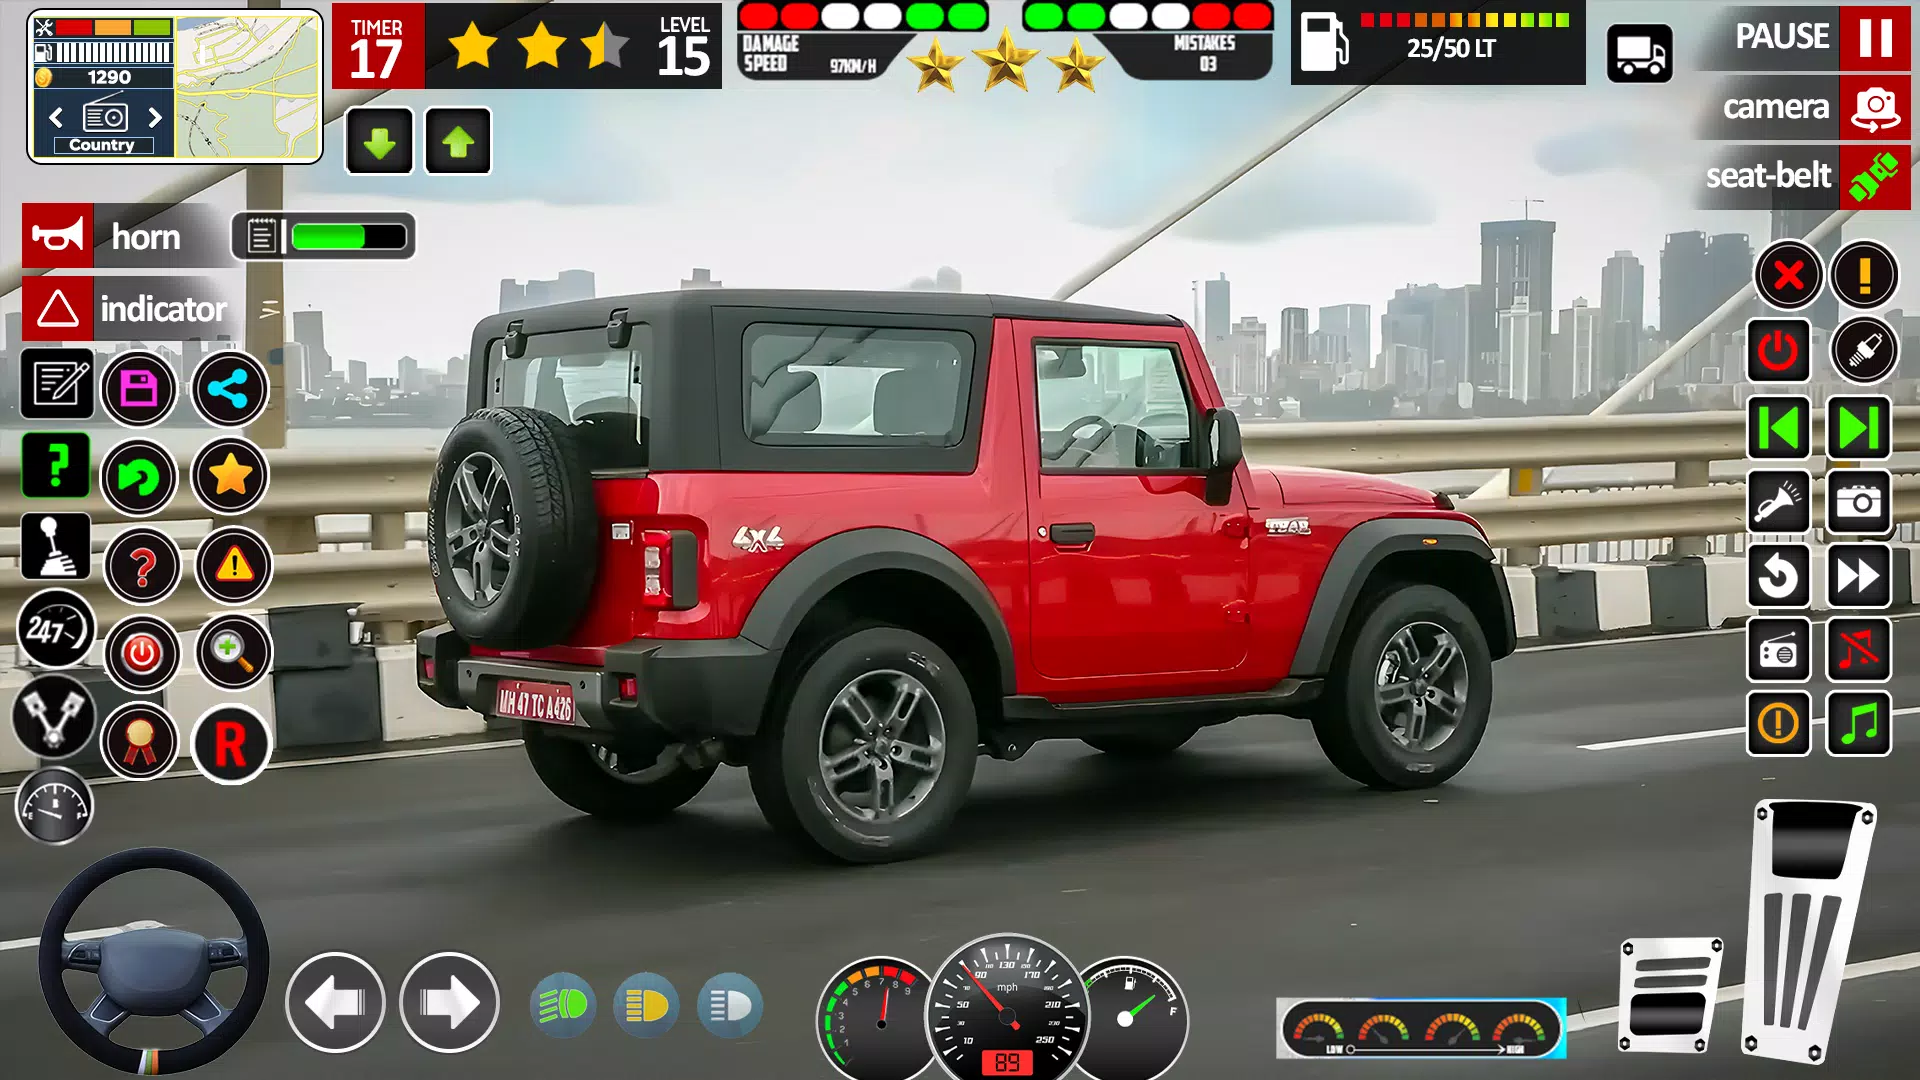Click the red down arrow gear shift
Screen dimensions: 1920x1080
click(380, 141)
